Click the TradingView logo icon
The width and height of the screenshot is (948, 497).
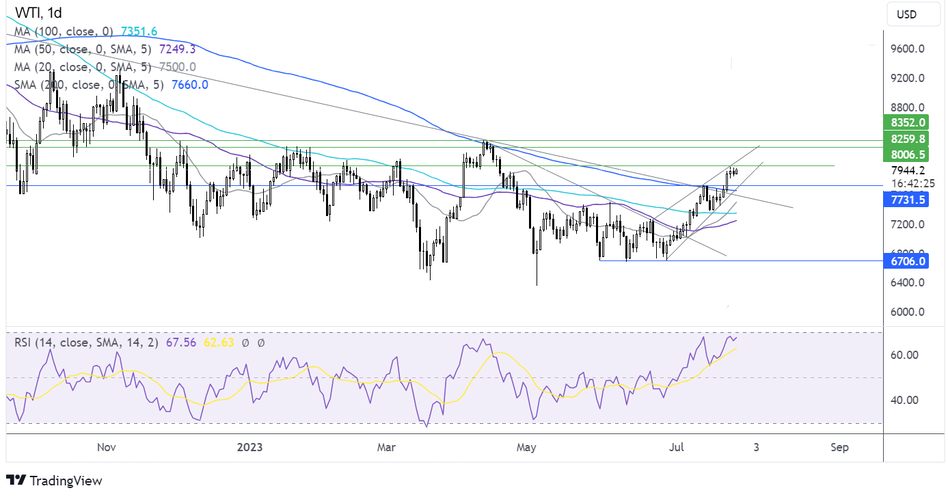19,480
